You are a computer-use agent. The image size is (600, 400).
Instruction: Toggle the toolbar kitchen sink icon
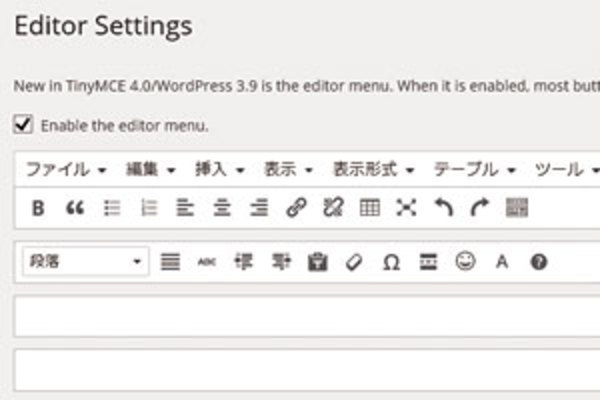pyautogui.click(x=517, y=207)
